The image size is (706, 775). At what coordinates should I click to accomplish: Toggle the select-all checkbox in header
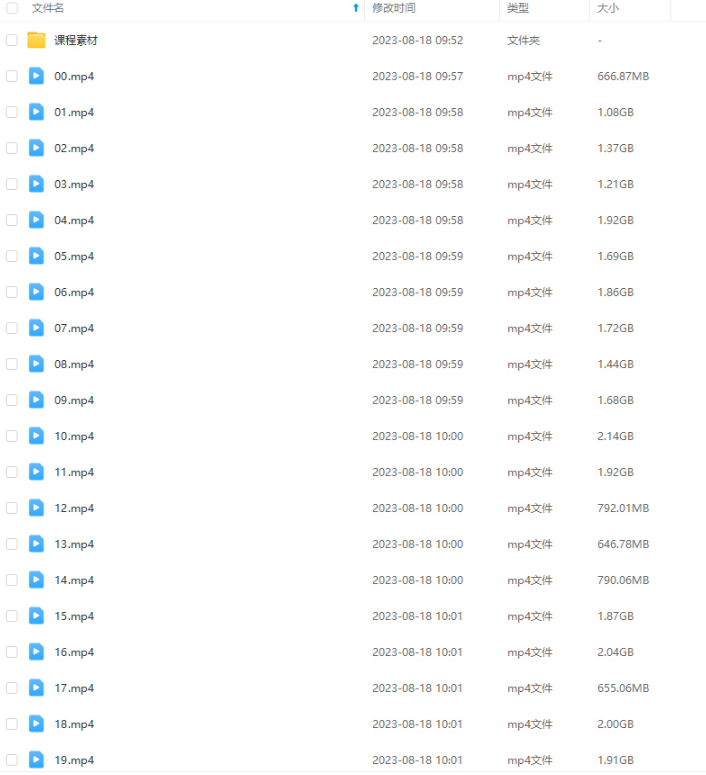click(x=12, y=8)
